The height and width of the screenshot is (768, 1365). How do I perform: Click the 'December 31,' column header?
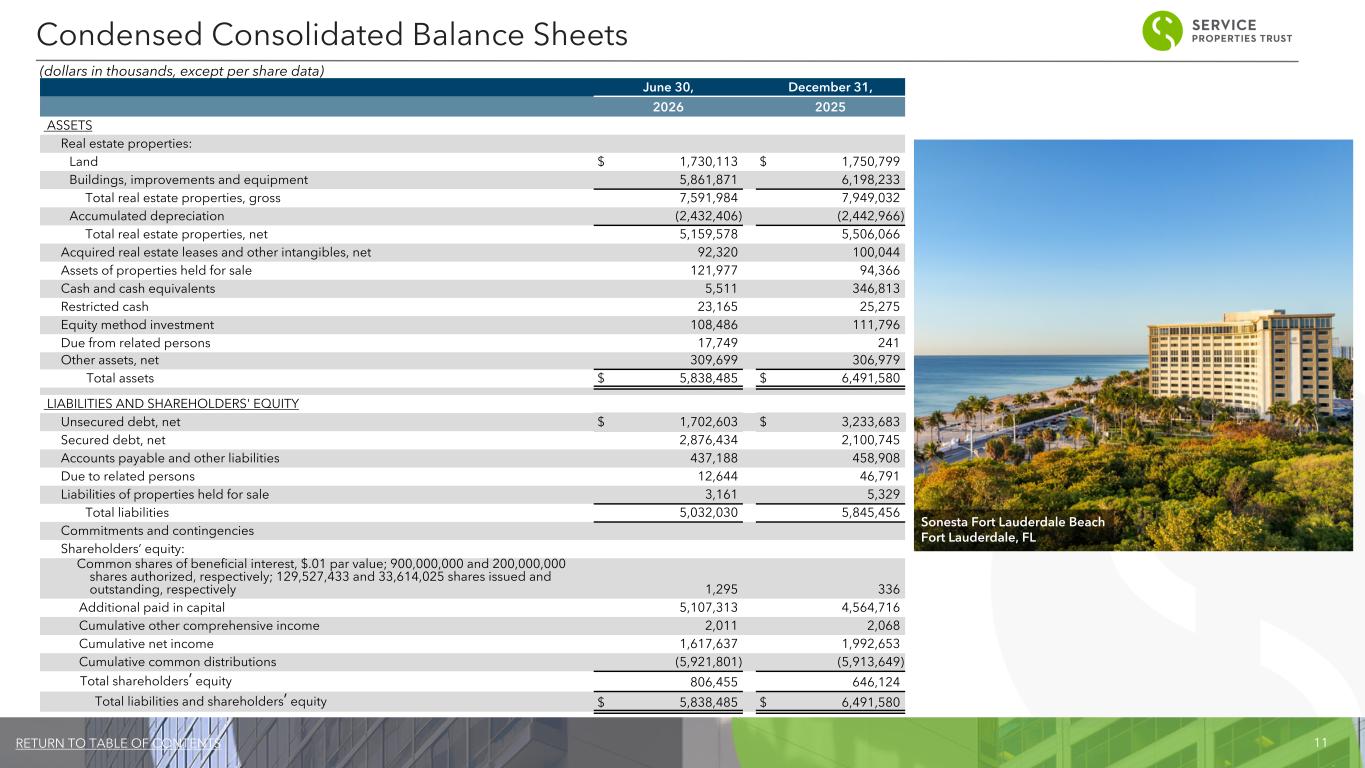(x=830, y=87)
